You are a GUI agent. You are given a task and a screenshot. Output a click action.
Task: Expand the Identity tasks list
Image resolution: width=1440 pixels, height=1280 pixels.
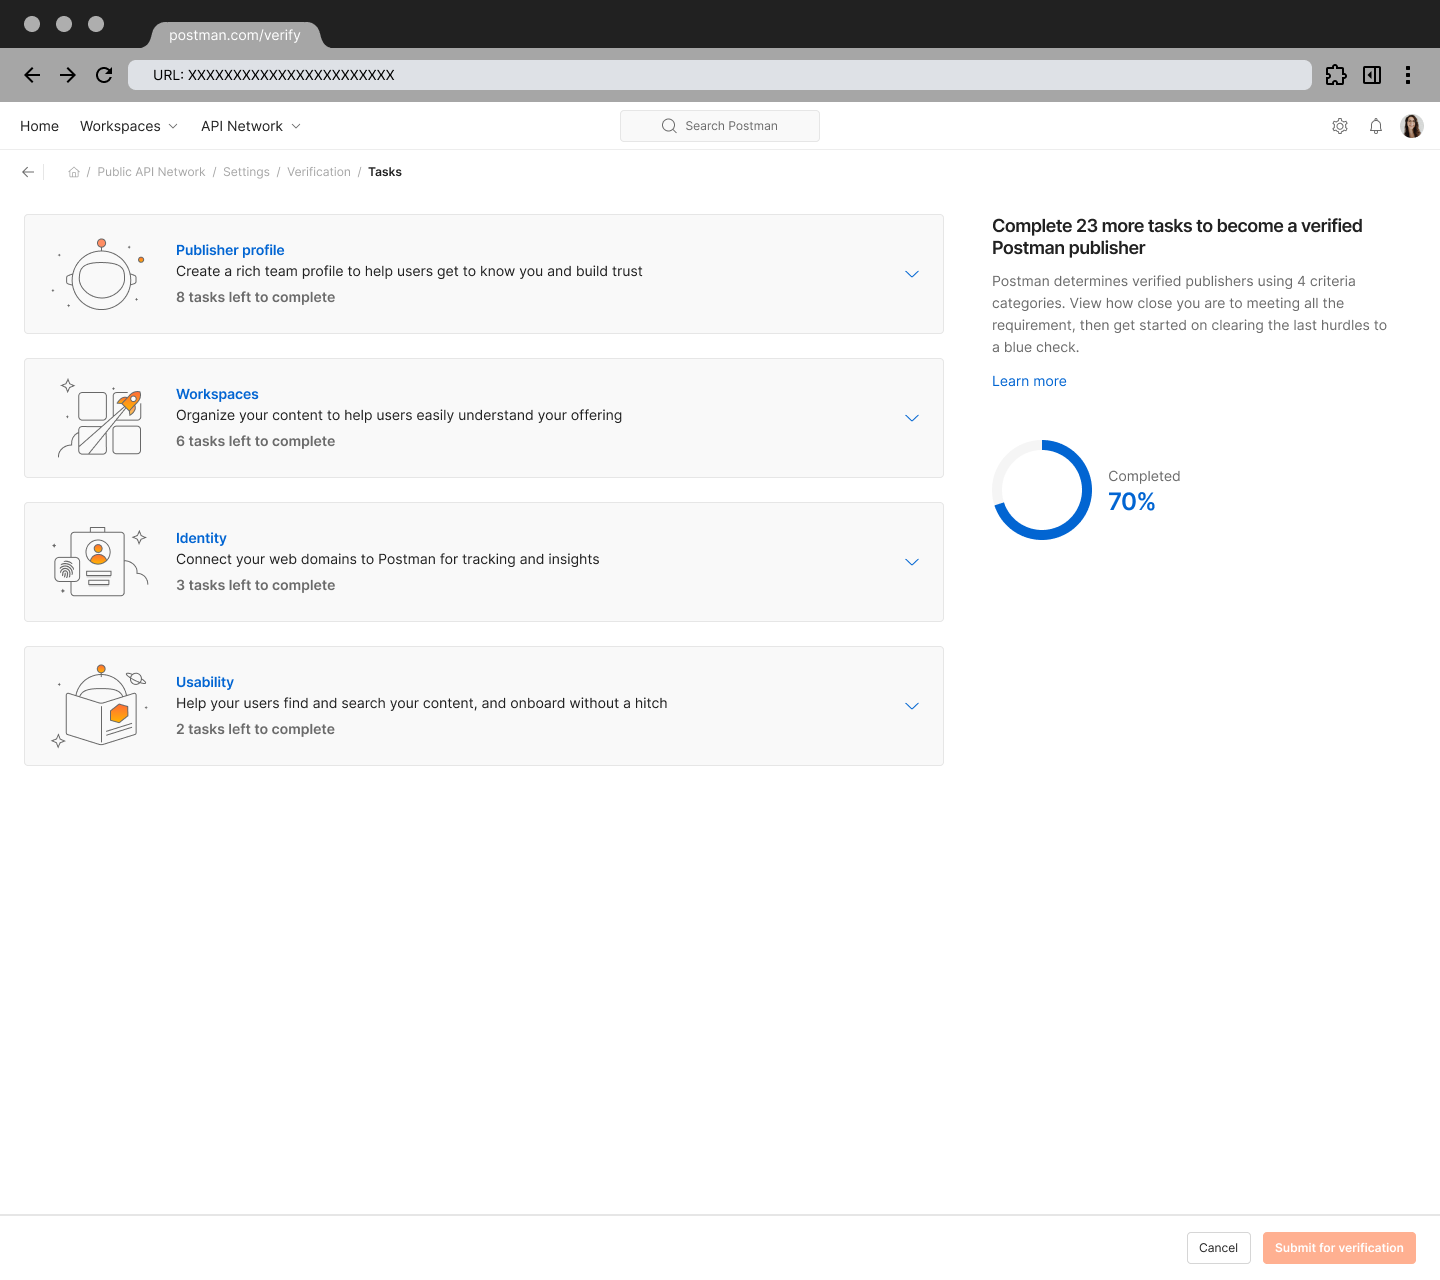[x=911, y=562]
